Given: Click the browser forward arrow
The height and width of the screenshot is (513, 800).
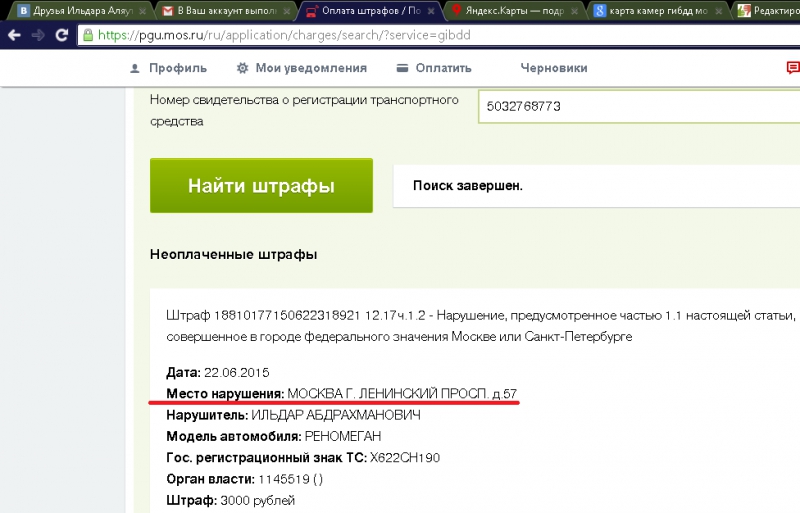Looking at the screenshot, I should click(x=38, y=35).
